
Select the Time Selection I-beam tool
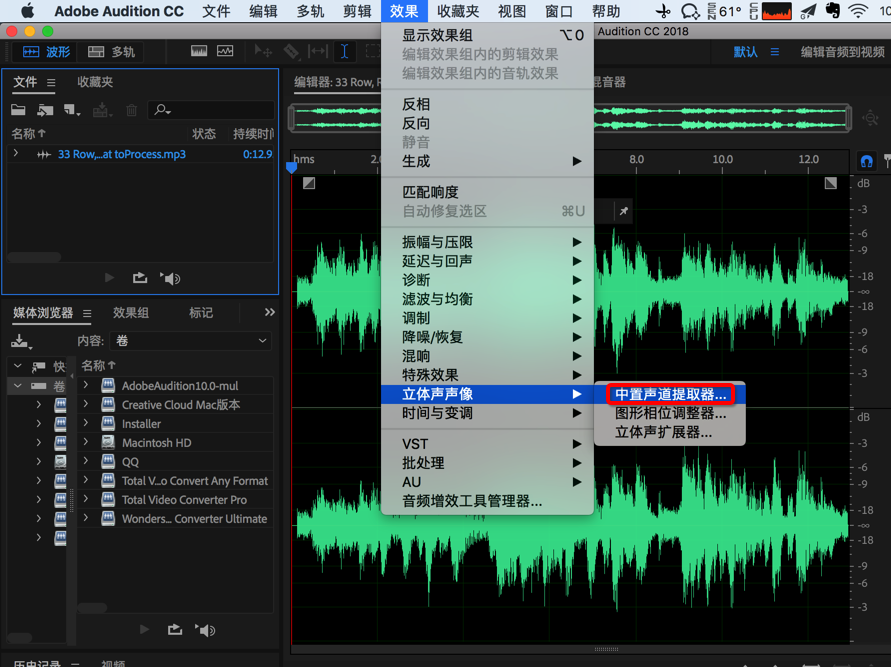344,52
